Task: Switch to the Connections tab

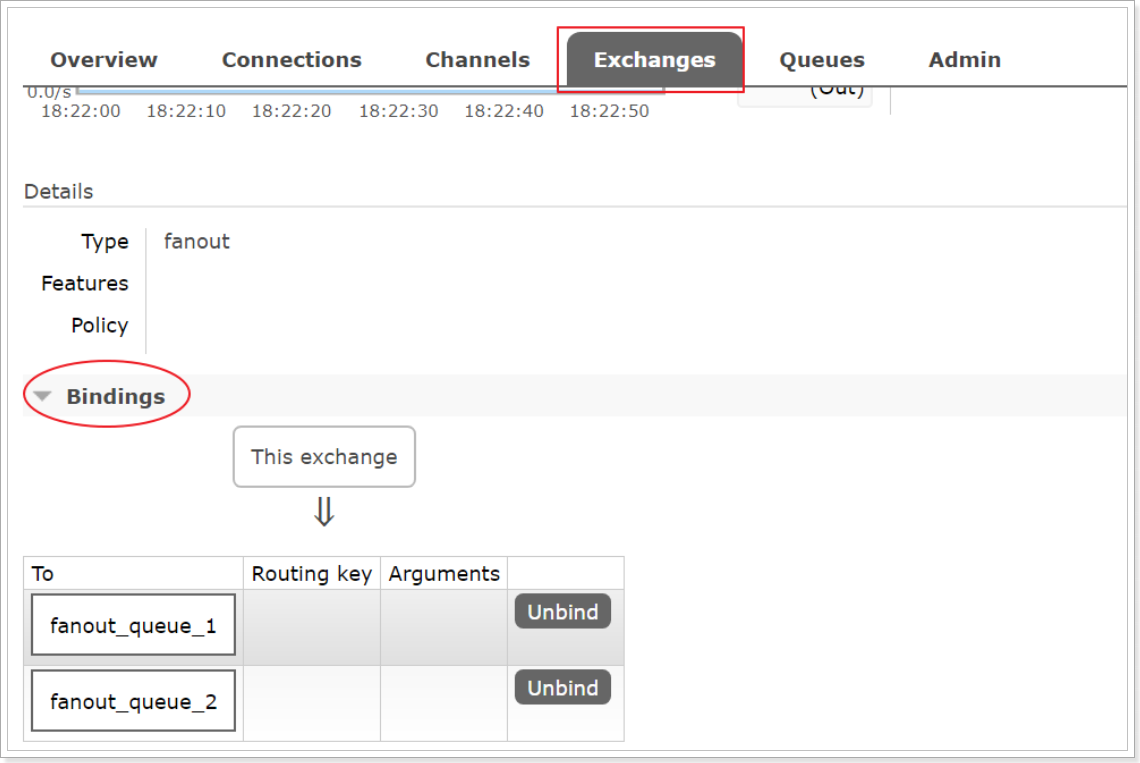Action: (x=291, y=60)
